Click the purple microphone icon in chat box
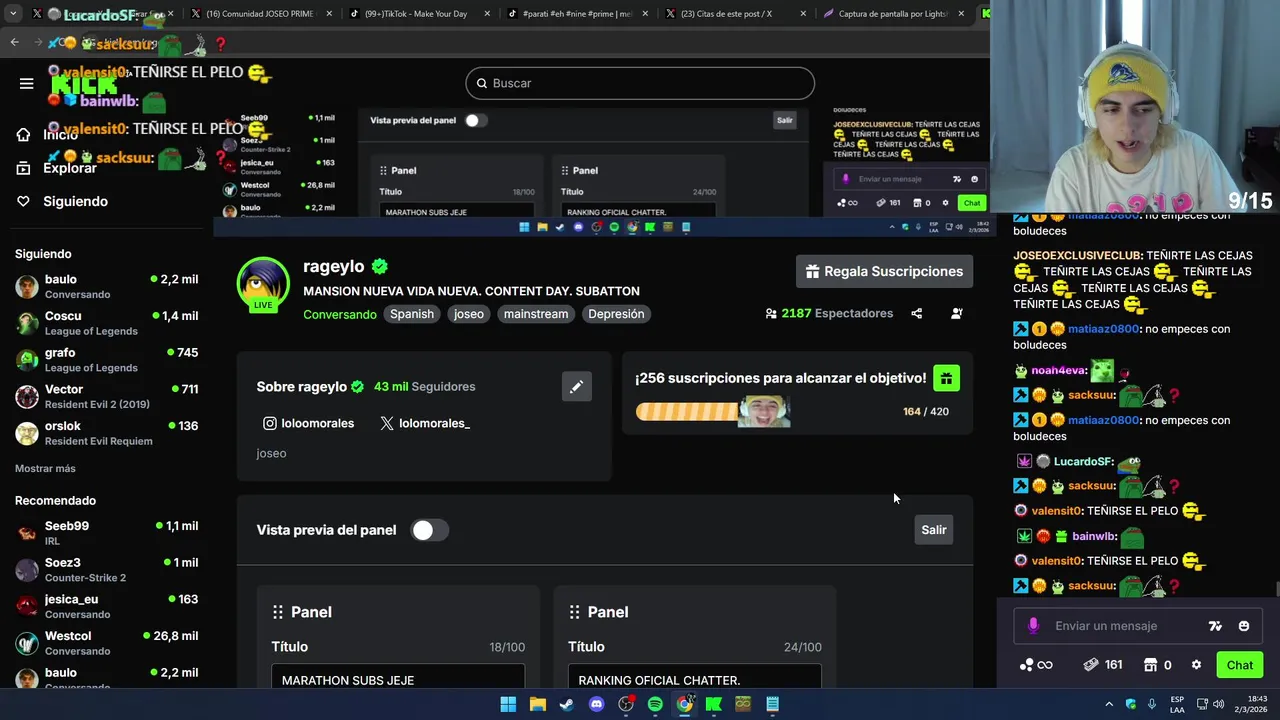 (x=1033, y=626)
